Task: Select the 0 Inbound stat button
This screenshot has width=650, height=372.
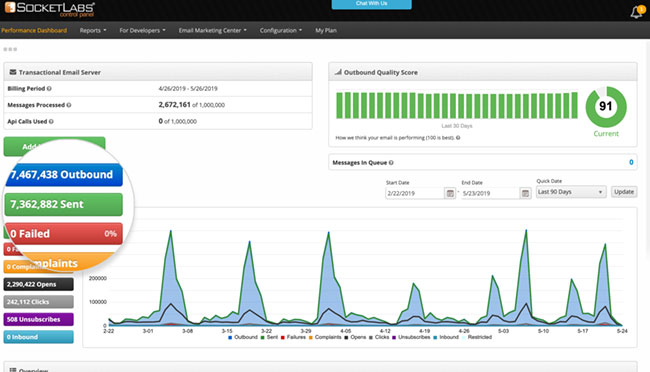Action: 39,337
